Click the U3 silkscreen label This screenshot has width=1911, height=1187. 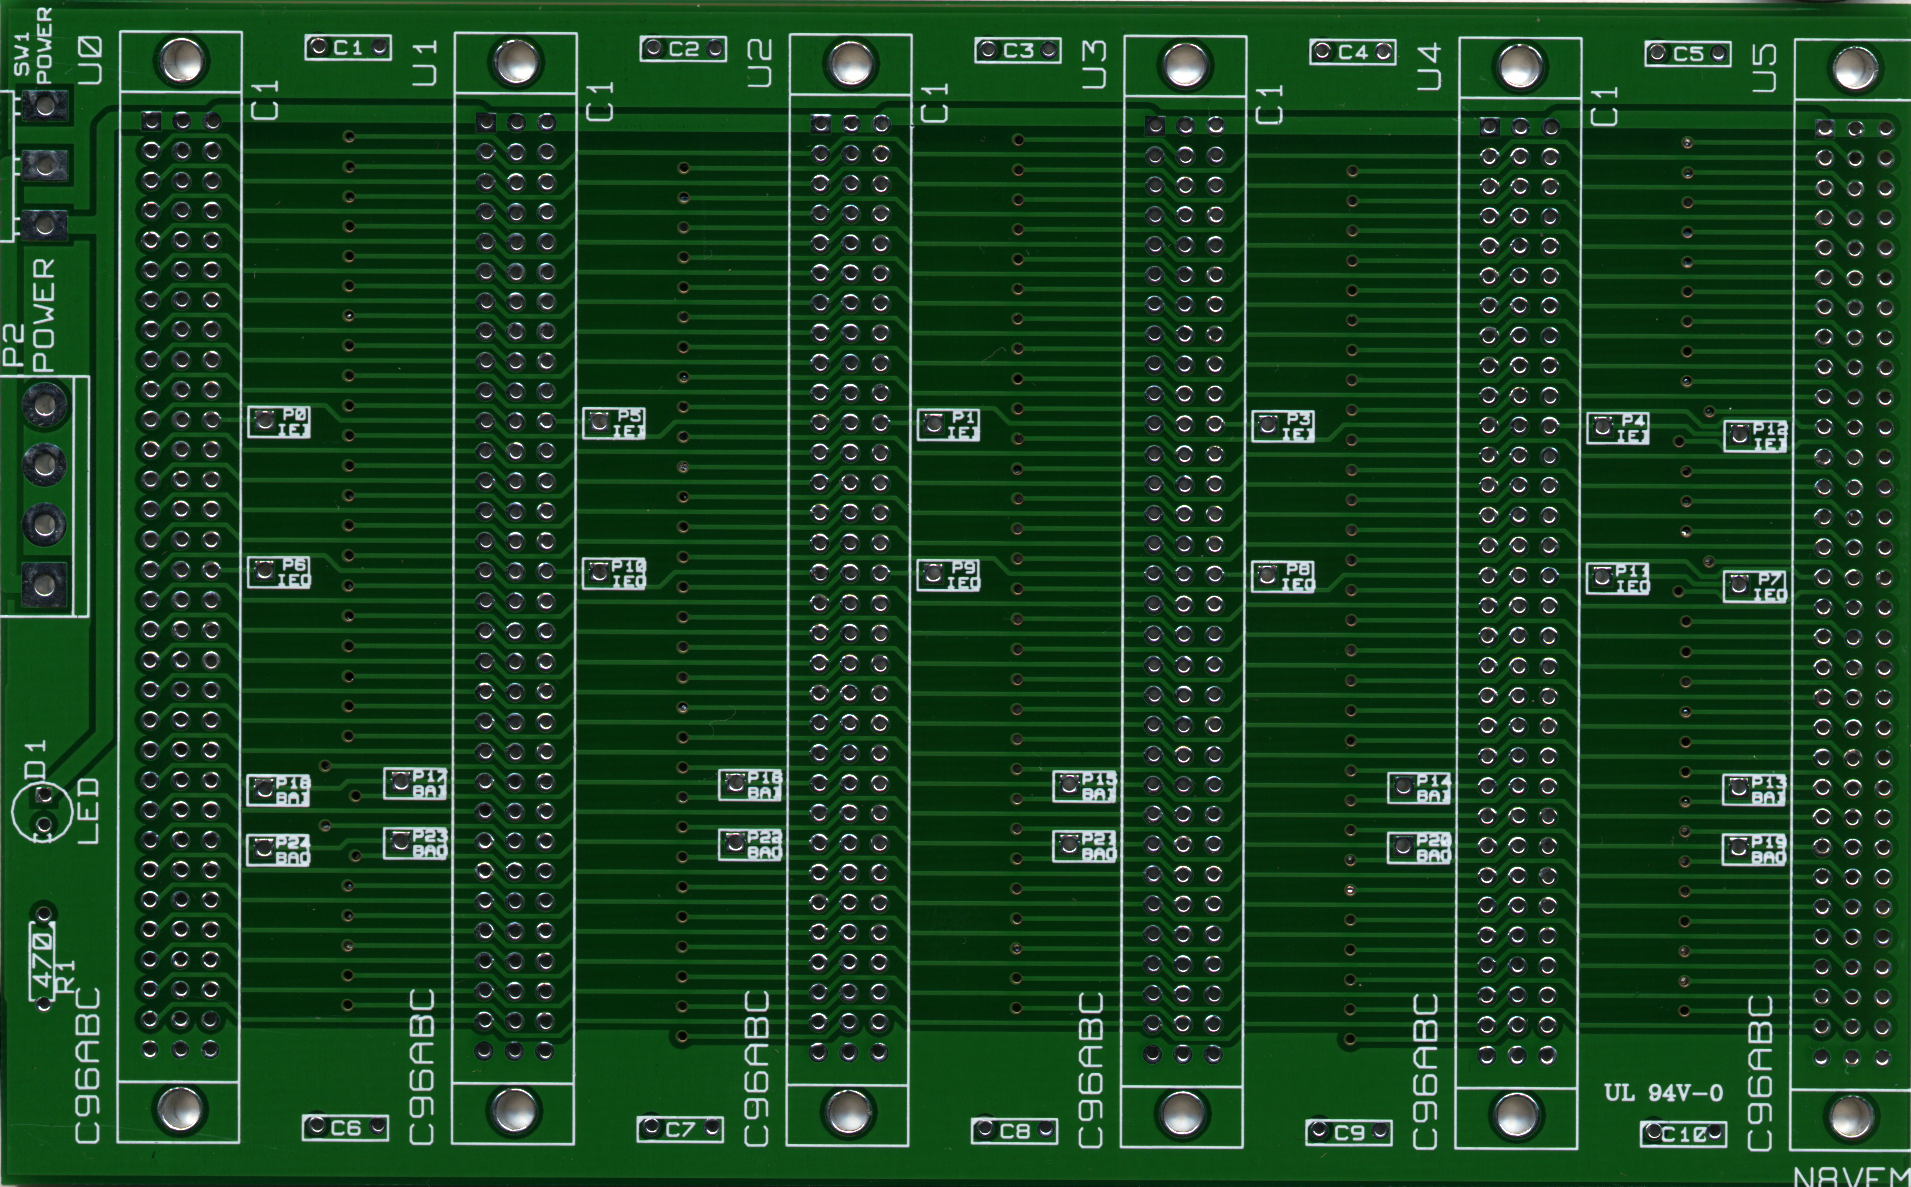(x=1095, y=65)
